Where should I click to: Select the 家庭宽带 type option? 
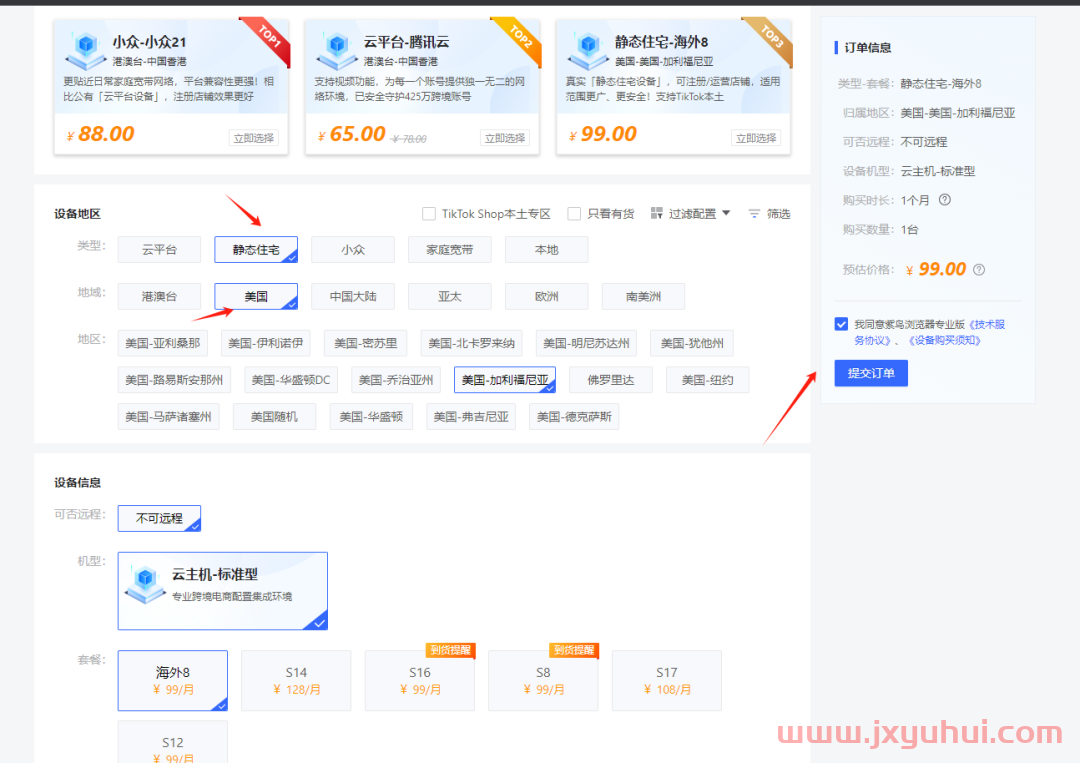point(450,249)
